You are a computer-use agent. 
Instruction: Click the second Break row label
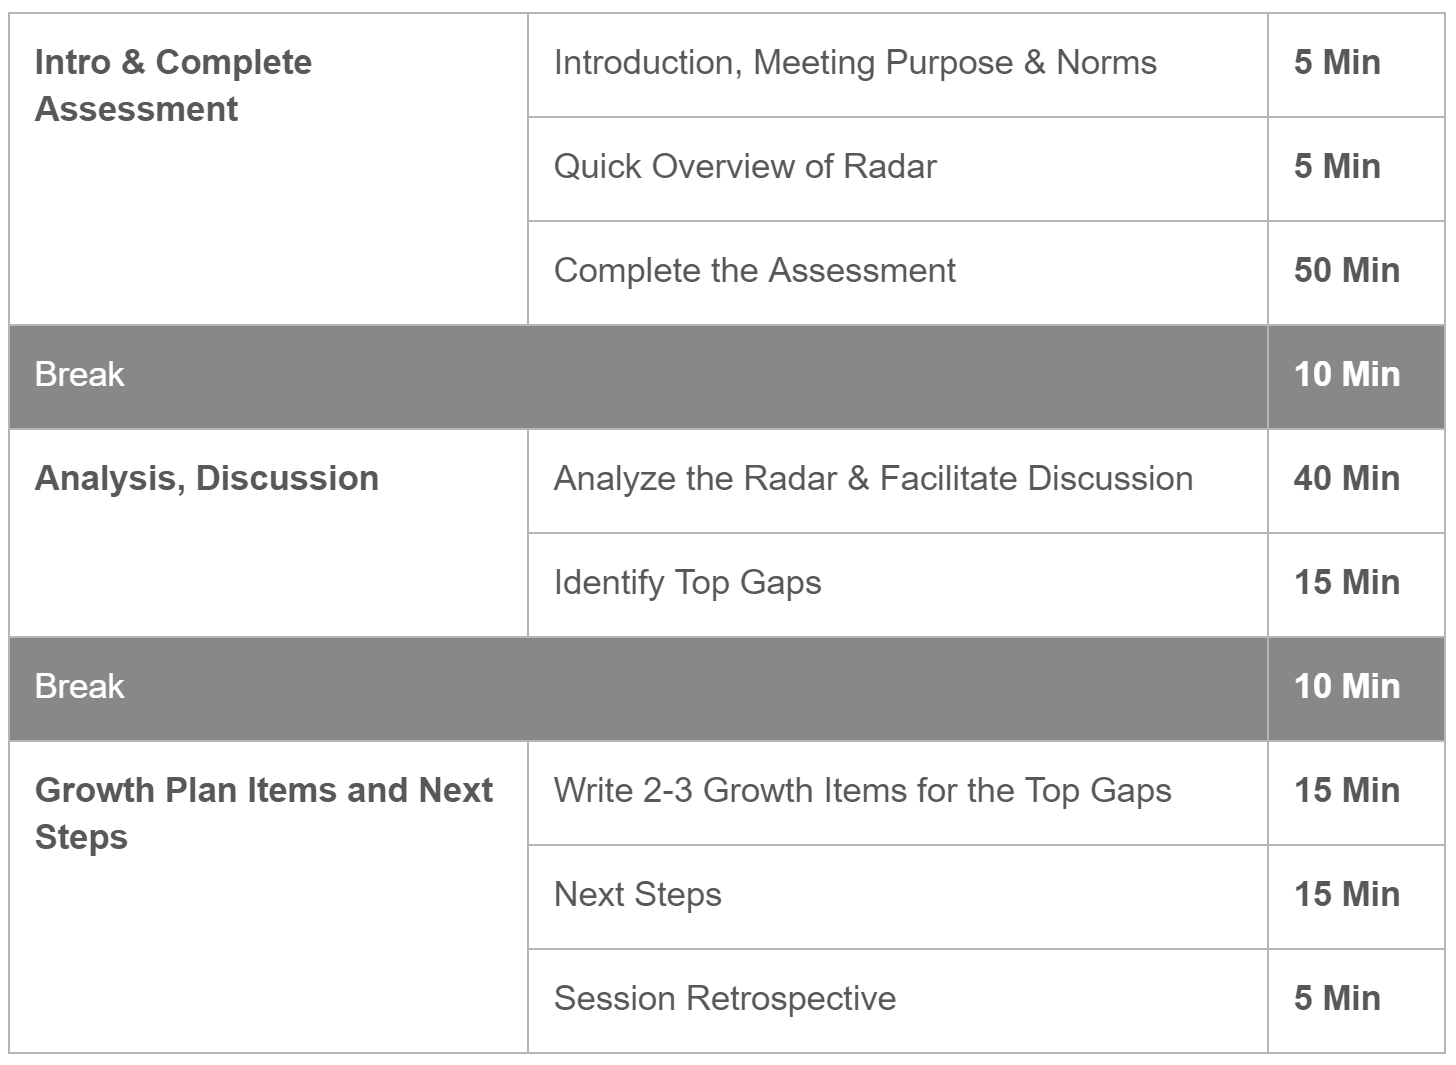click(x=80, y=686)
